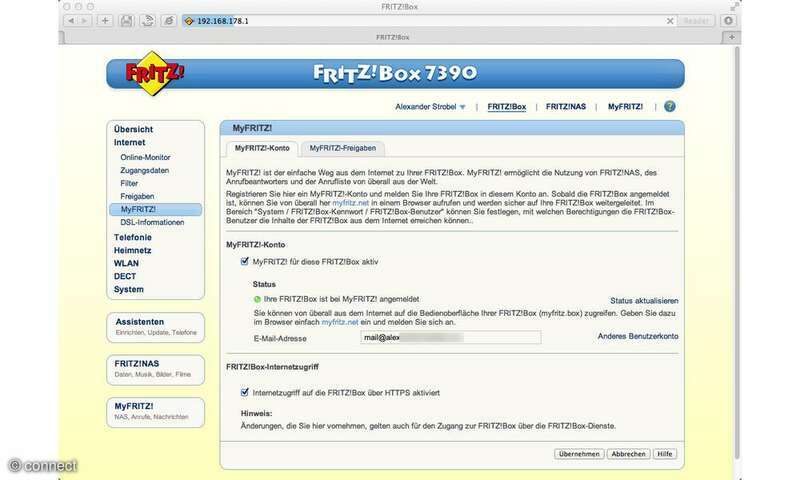Click the Safari back navigation arrow
The width and height of the screenshot is (800, 480).
point(71,20)
